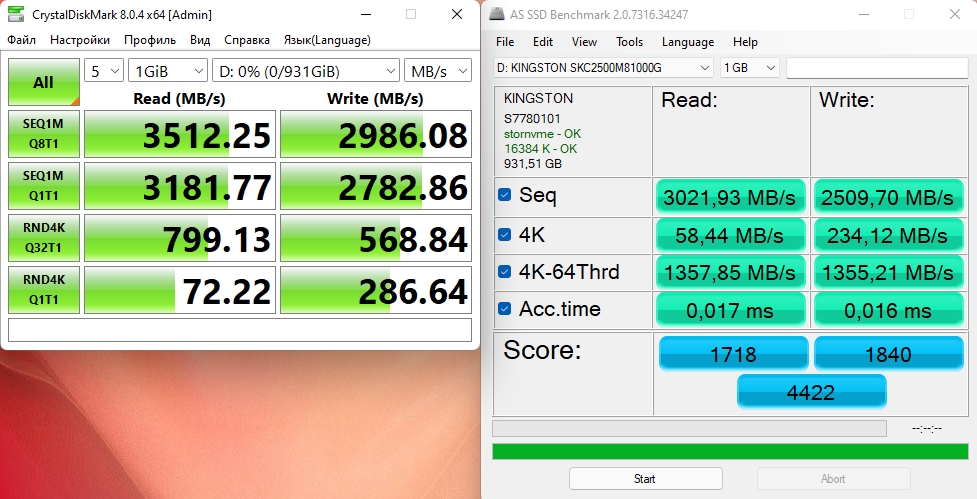977x499 pixels.
Task: Click the 4K-64Thrd write result 1355,21 MB/s
Action: (x=888, y=272)
